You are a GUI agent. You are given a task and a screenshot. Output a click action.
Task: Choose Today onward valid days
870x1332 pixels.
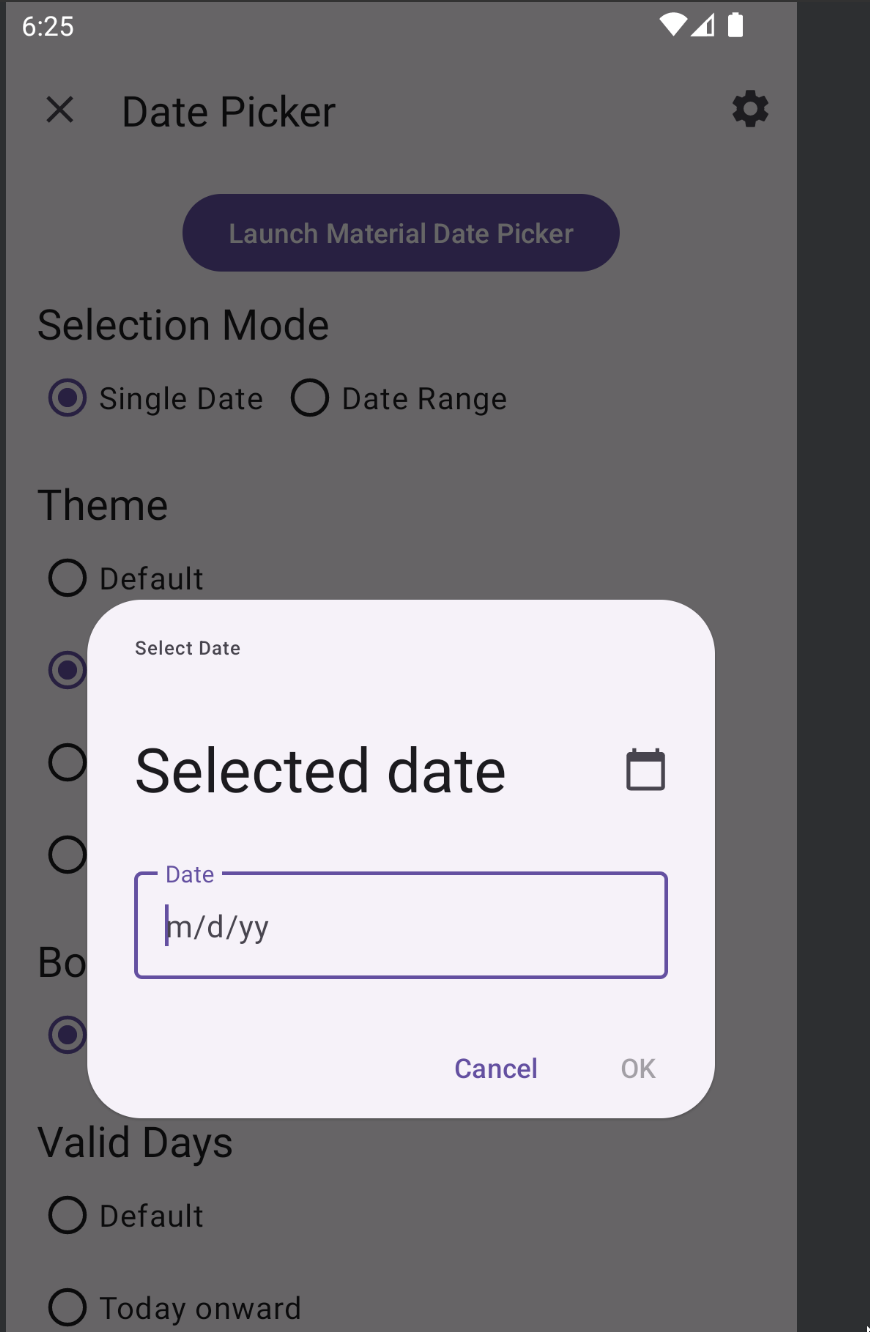(67, 1307)
